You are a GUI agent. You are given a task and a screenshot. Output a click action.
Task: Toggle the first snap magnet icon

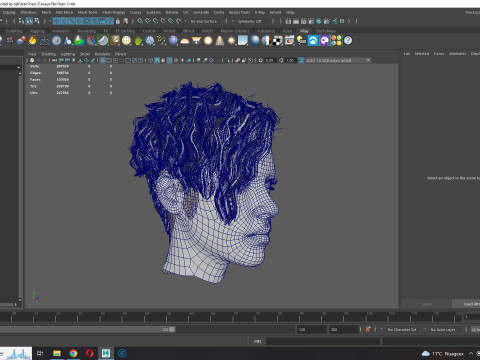pyautogui.click(x=140, y=21)
